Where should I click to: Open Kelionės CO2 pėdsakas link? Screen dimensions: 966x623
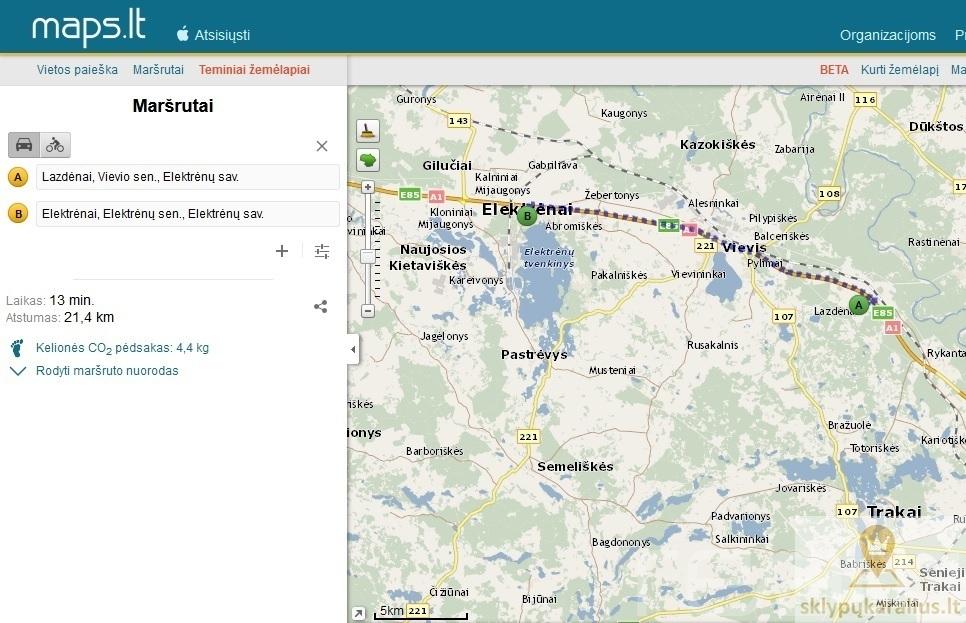[122, 348]
